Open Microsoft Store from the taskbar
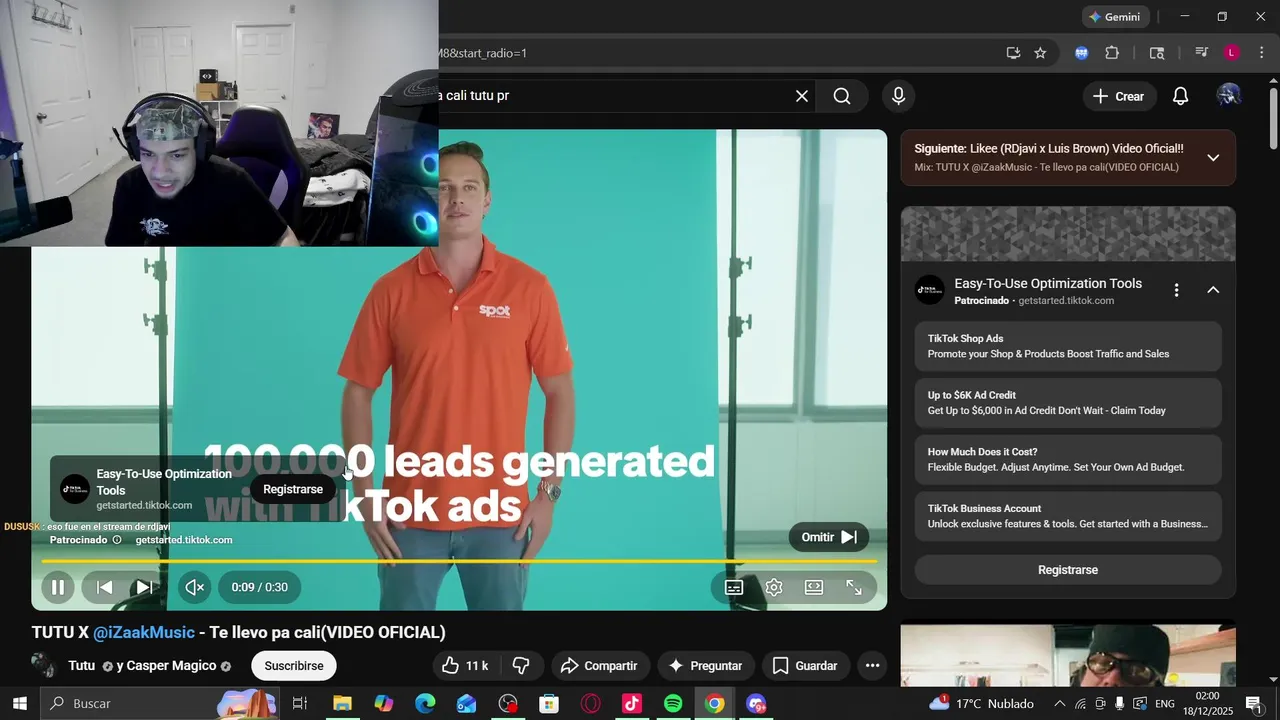Image resolution: width=1280 pixels, height=720 pixels. pos(549,704)
